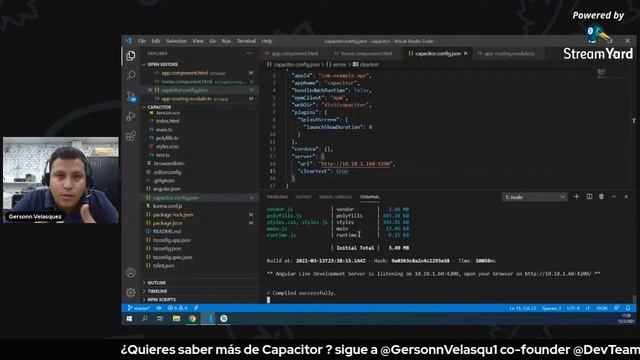Close the terminal panel
Image resolution: width=640 pixels, height=360 pixels.
coord(626,197)
